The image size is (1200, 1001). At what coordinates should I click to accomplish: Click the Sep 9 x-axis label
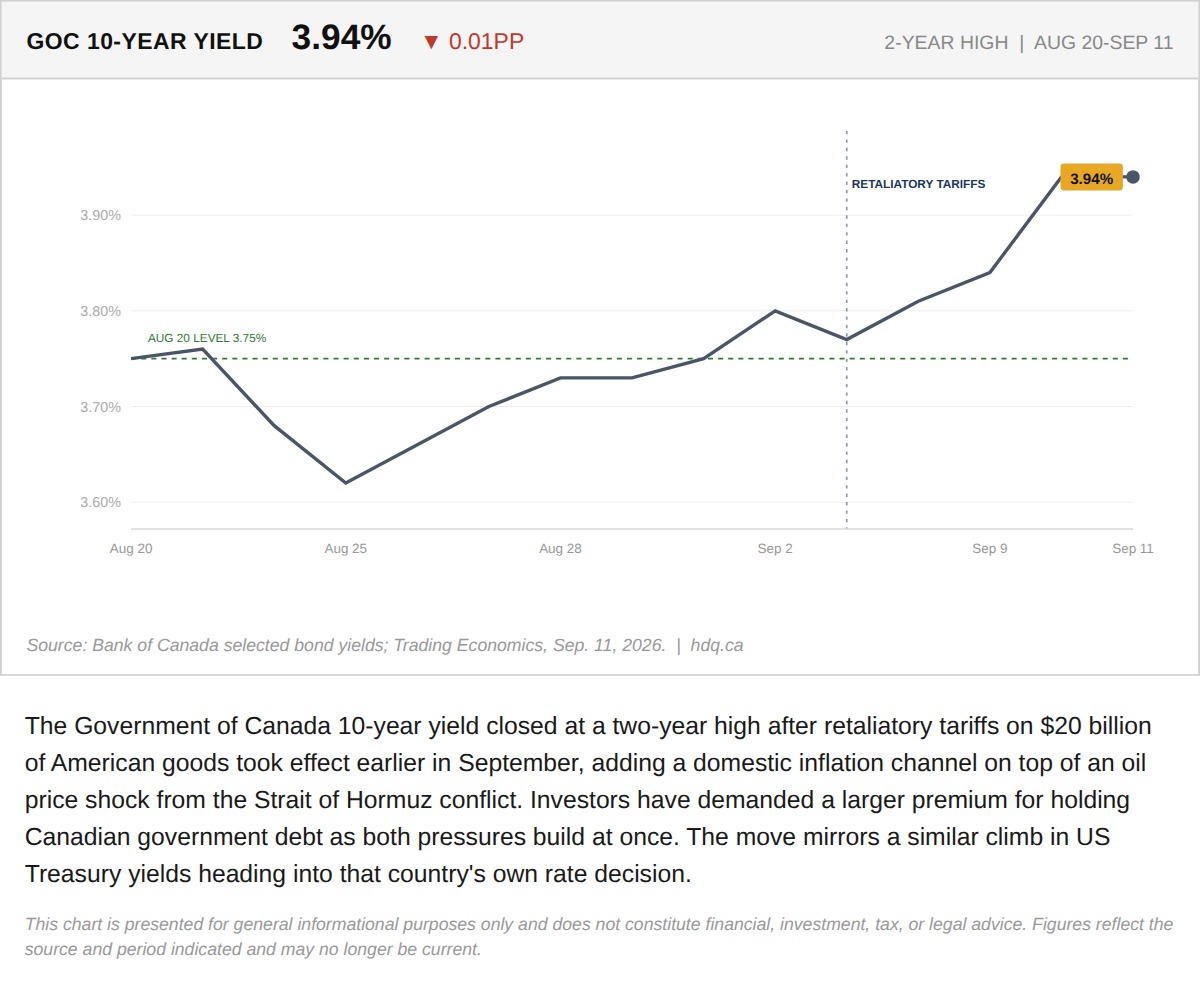pyautogui.click(x=990, y=549)
